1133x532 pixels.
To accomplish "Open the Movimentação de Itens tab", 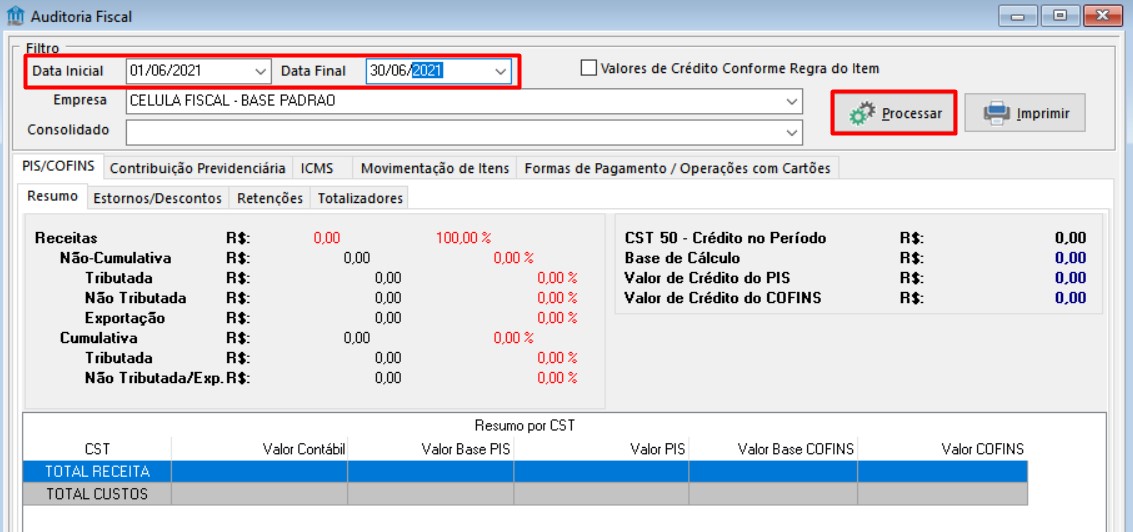I will click(435, 168).
